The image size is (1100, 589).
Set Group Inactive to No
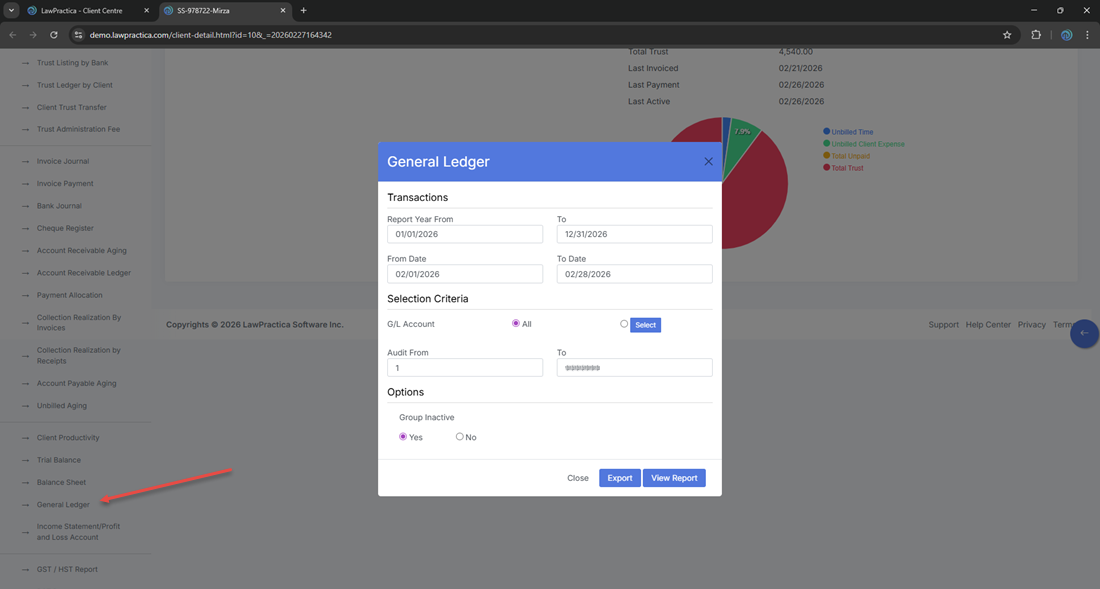coord(460,437)
